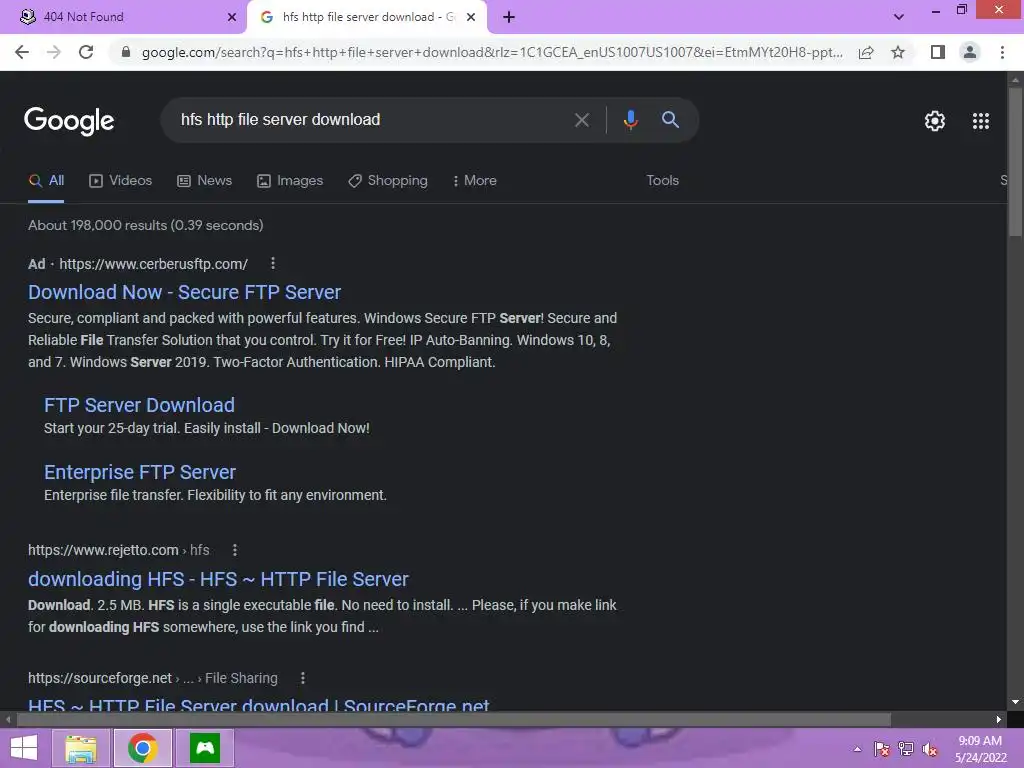
Task: Click the Chrome taskbar icon
Action: pos(142,748)
